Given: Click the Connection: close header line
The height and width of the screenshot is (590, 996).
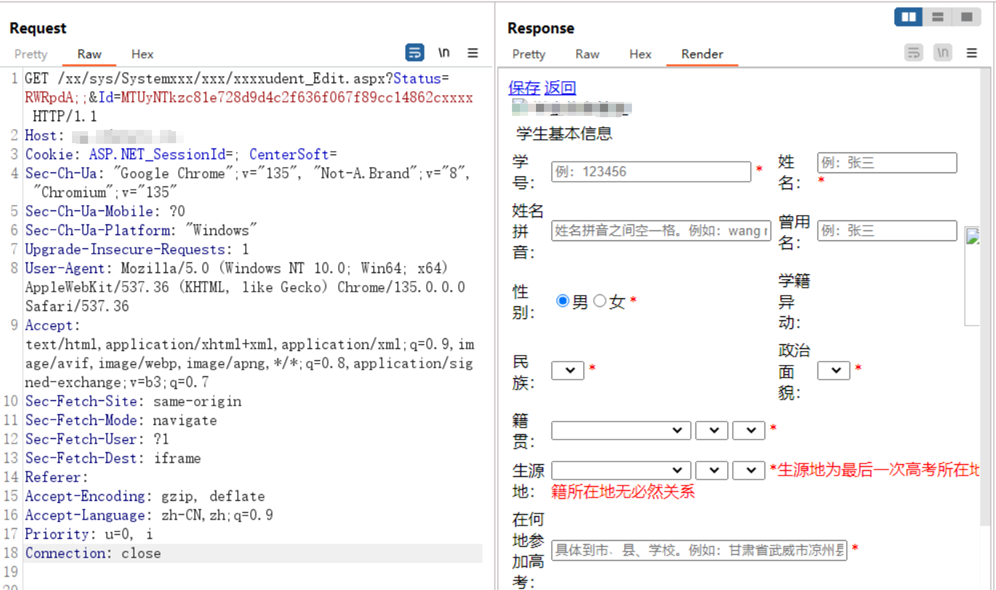Looking at the screenshot, I should (x=93, y=553).
